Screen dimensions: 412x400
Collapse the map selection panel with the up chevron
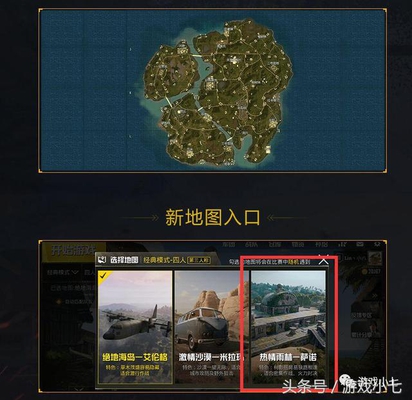(323, 261)
